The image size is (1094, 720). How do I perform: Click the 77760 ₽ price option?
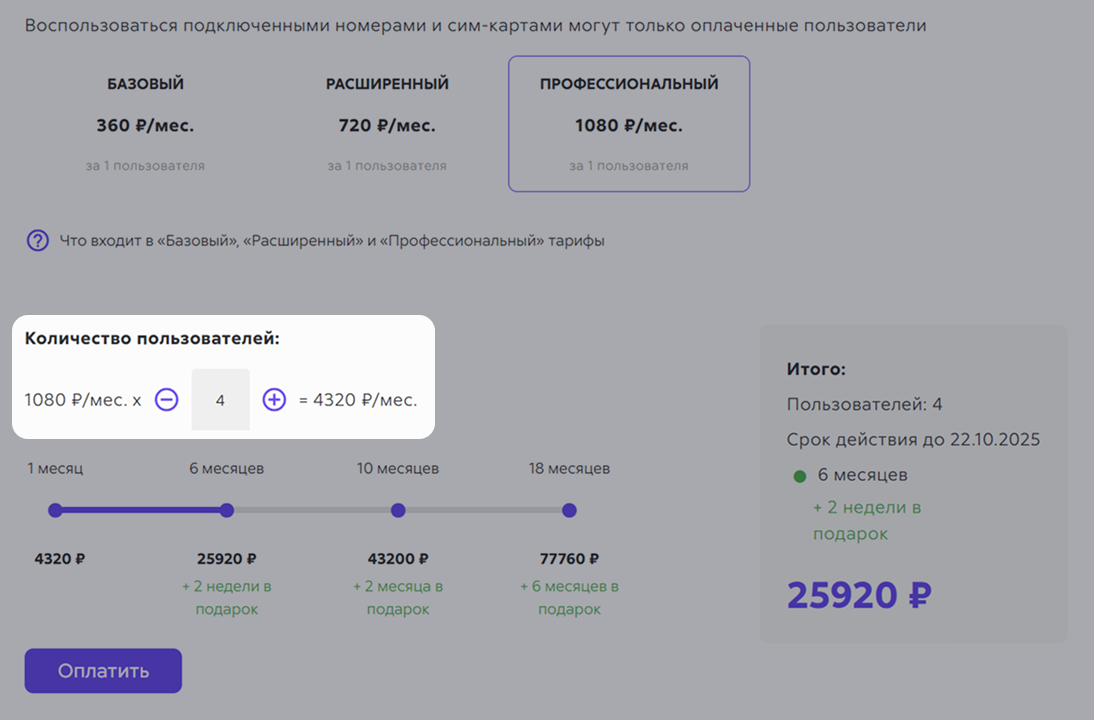click(569, 559)
